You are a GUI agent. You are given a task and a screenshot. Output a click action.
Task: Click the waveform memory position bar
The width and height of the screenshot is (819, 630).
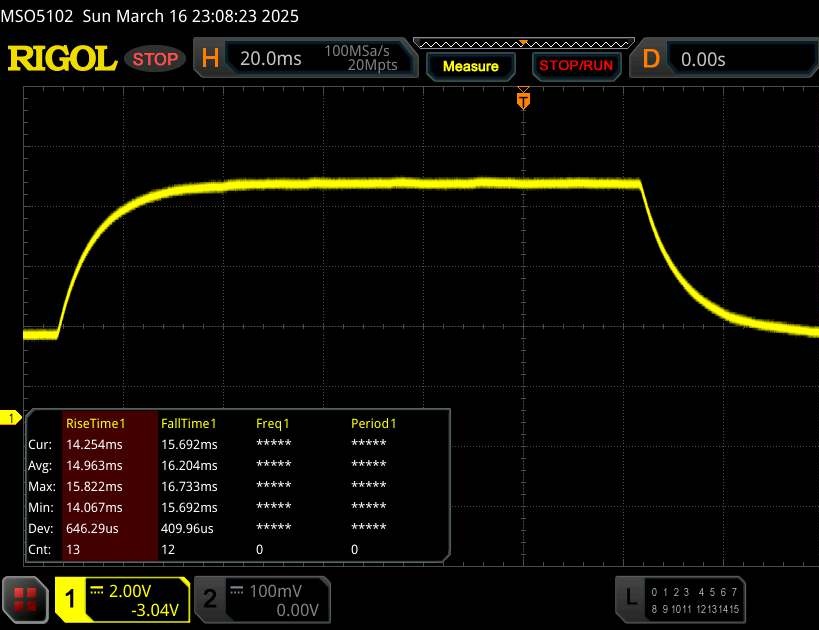pos(520,44)
